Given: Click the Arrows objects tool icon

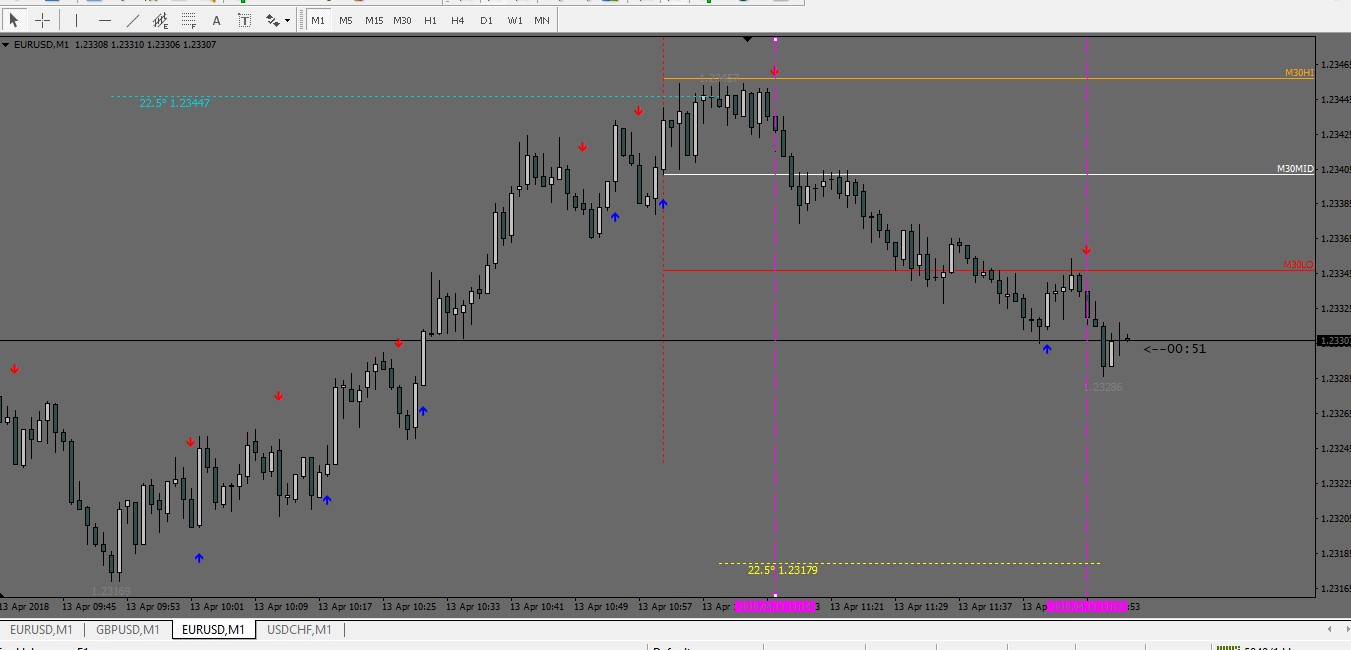Looking at the screenshot, I should [x=272, y=20].
